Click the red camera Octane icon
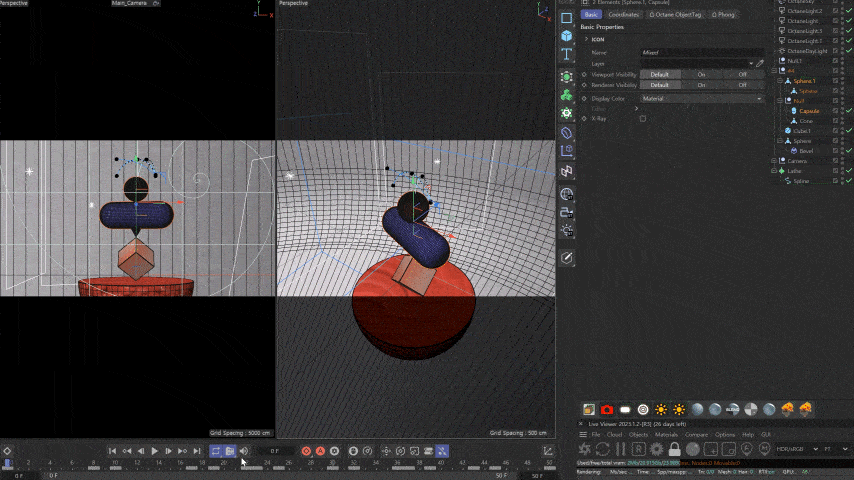Viewport: 854px width, 480px height. pyautogui.click(x=607, y=409)
